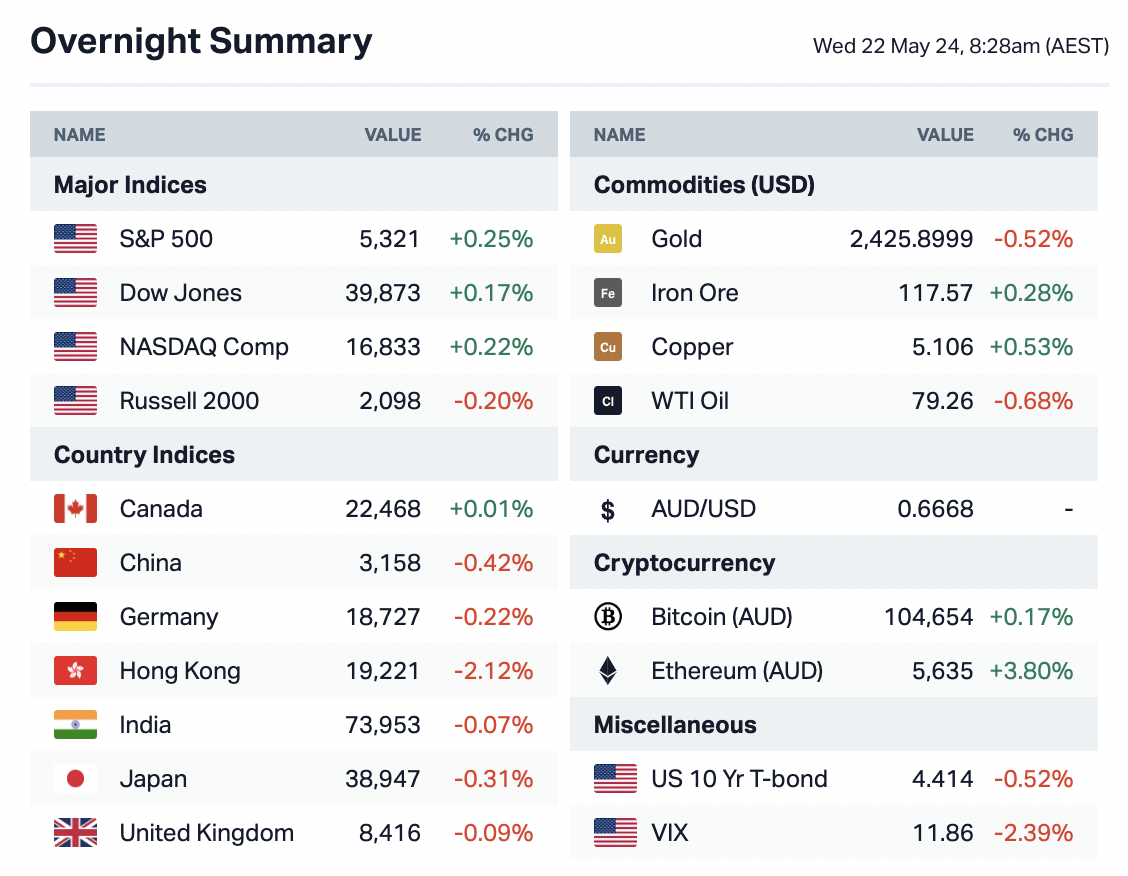Click the Copper 'Cu' icon

coord(607,347)
